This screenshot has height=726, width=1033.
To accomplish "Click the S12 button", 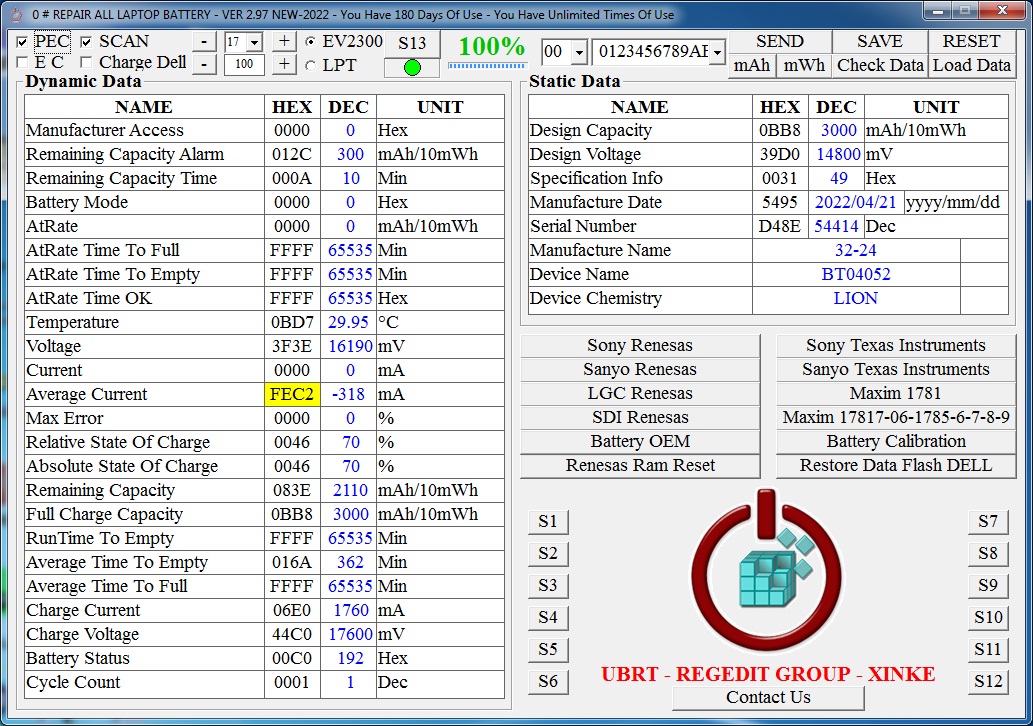I will coord(988,681).
